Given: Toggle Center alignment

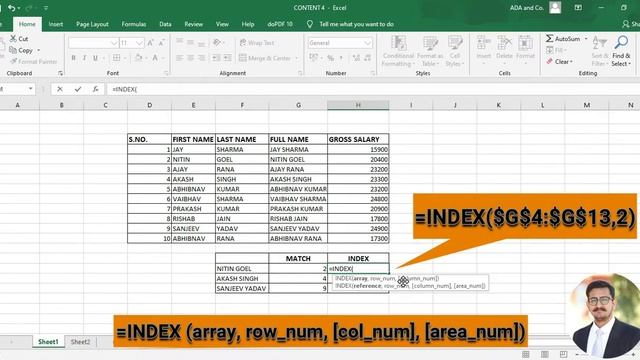Looking at the screenshot, I should (x=191, y=58).
